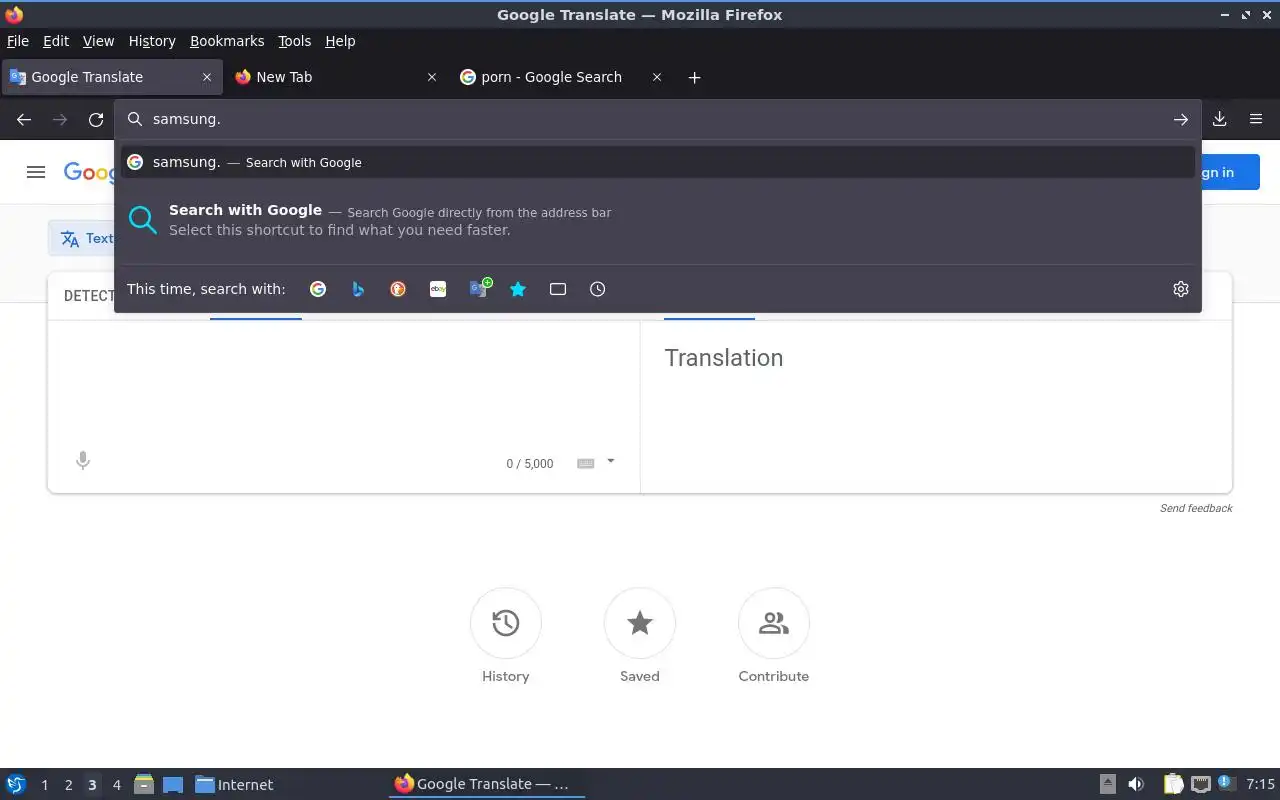Go forward one page
The image size is (1280, 800).
60,119
